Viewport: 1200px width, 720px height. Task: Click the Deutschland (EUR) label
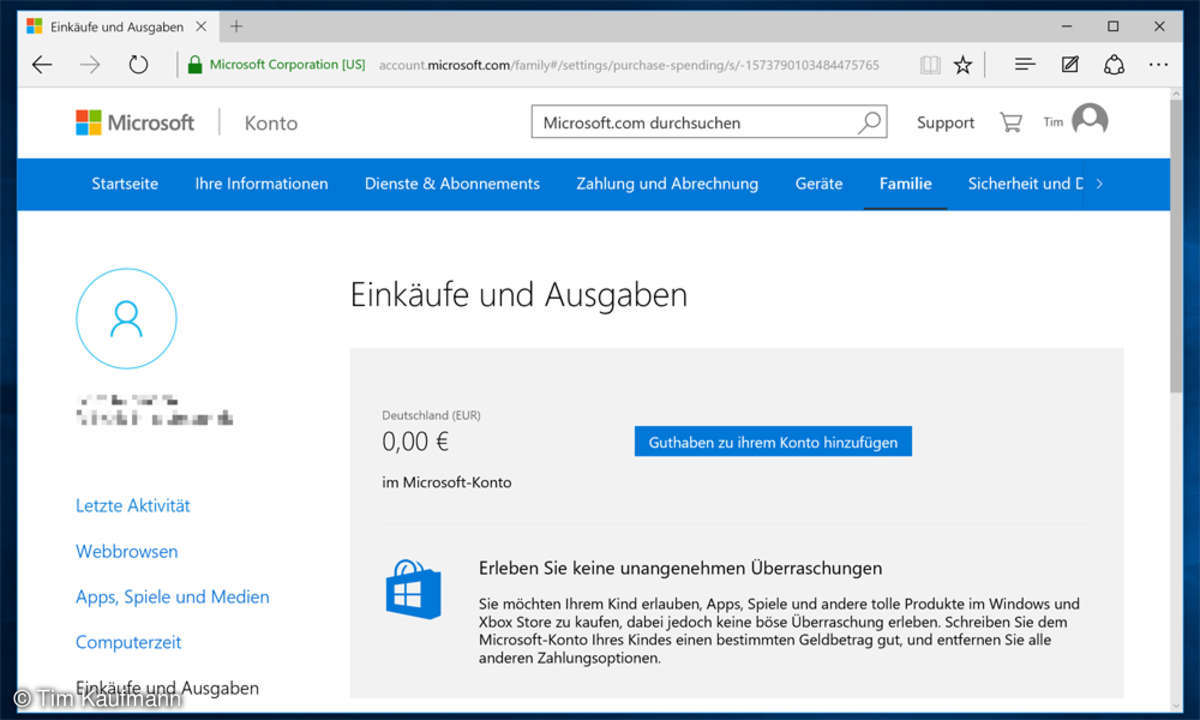[431, 415]
